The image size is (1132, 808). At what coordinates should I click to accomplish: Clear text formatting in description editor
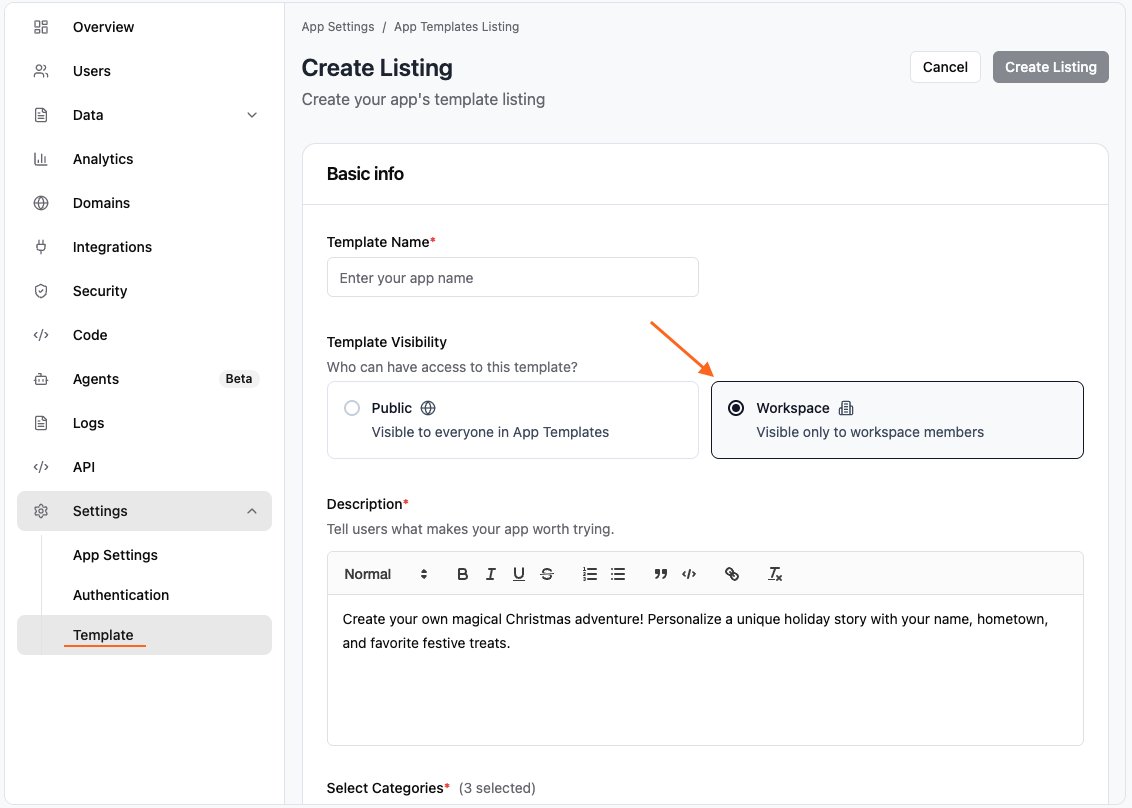(775, 575)
